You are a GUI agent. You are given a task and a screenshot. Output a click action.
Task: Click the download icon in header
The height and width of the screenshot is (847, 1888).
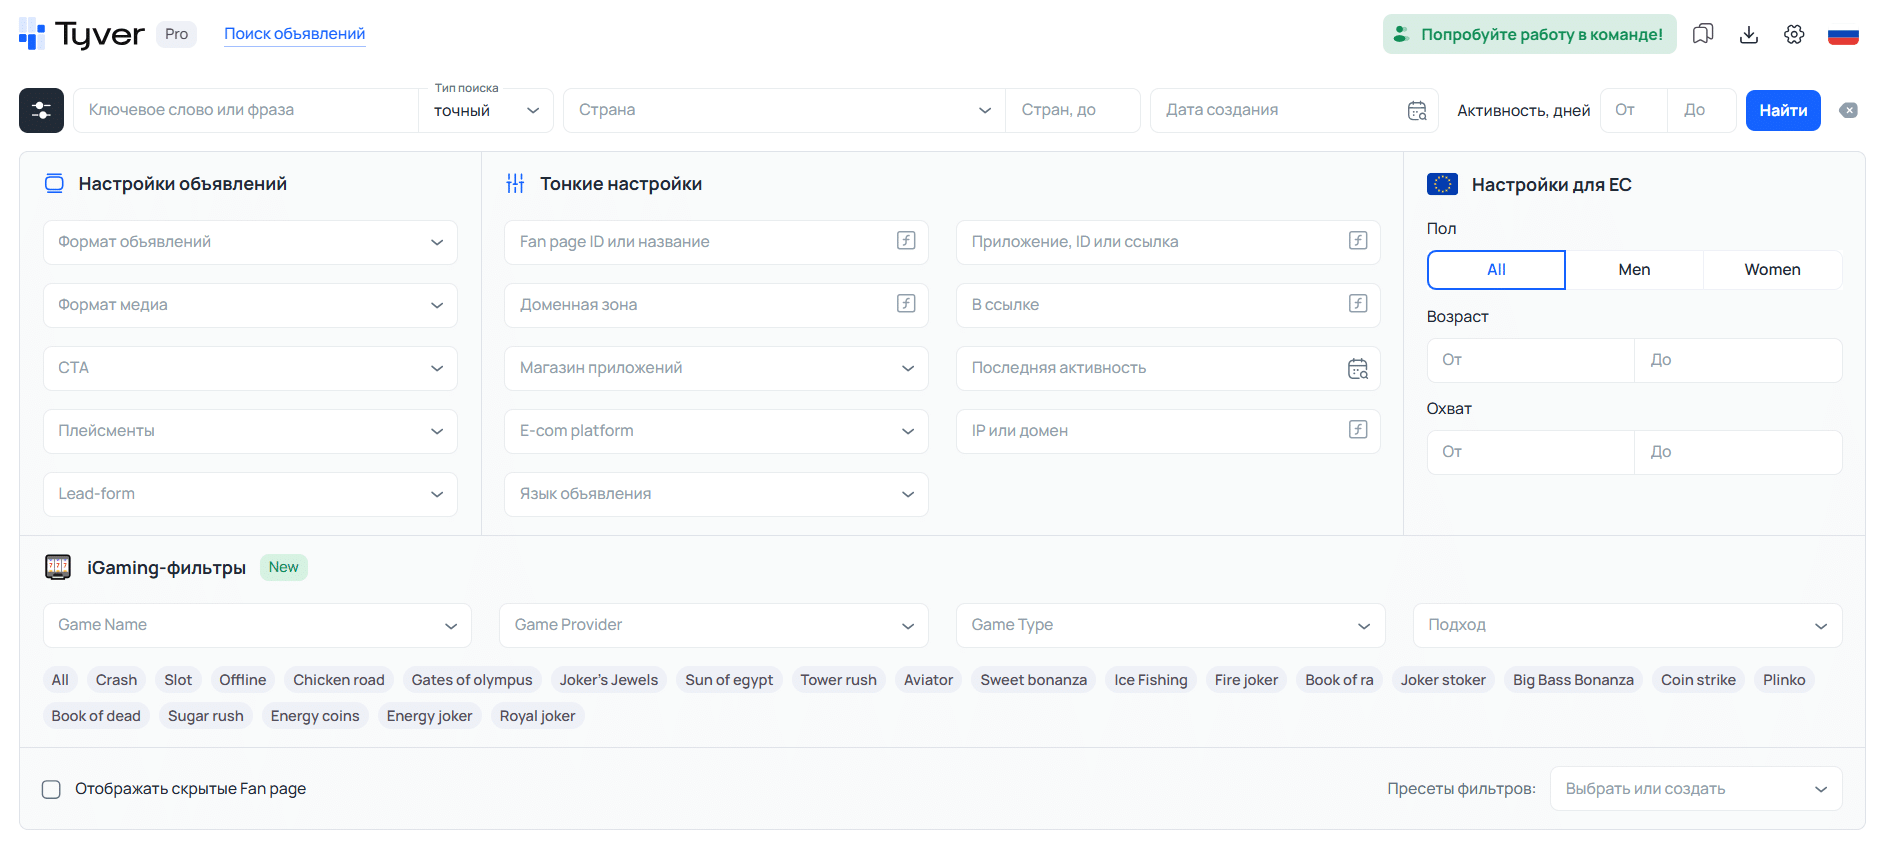(x=1749, y=34)
